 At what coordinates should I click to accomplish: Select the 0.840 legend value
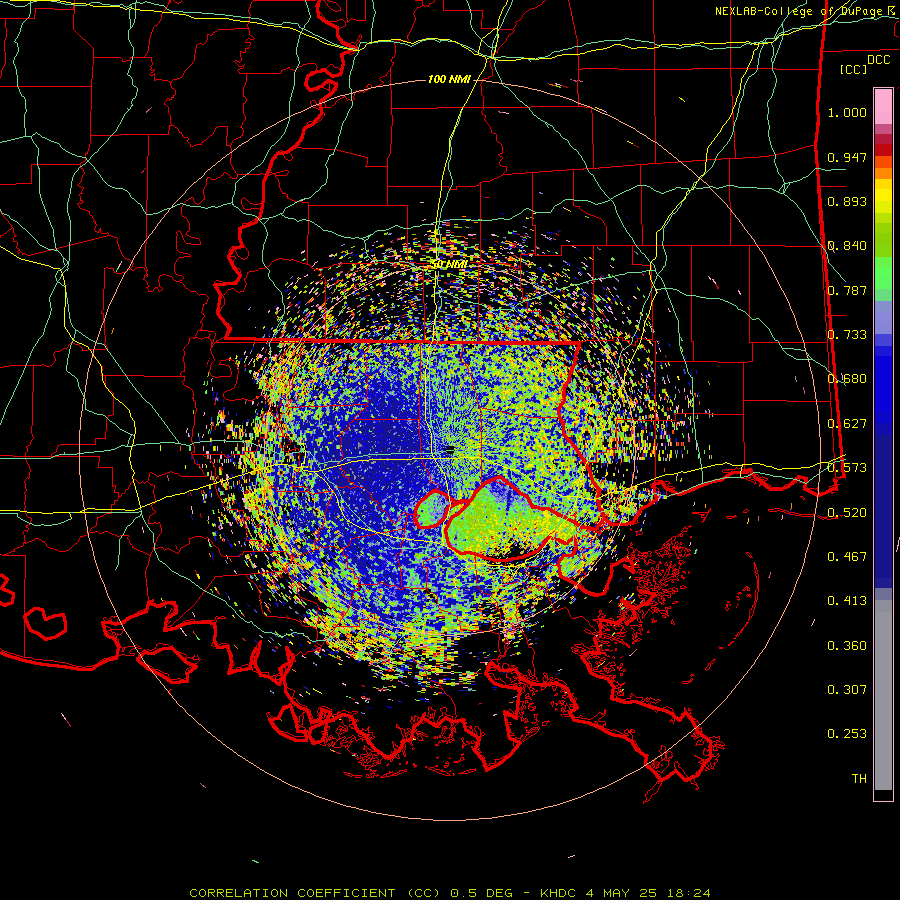click(847, 246)
